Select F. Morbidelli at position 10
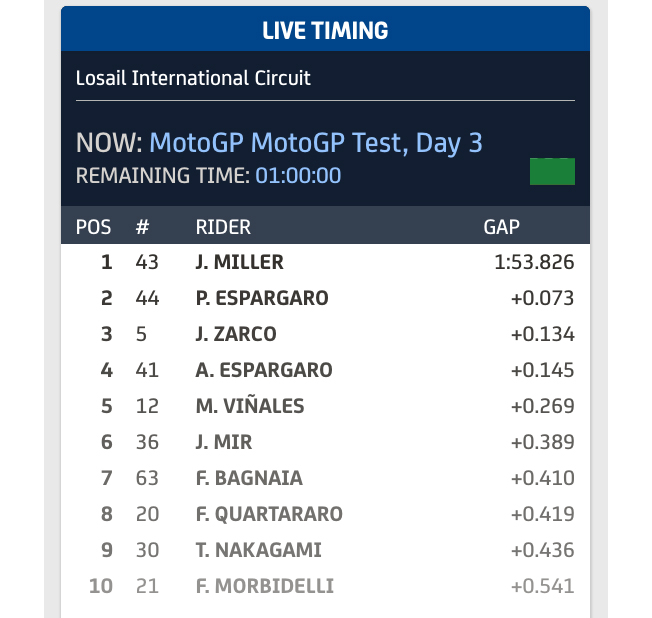652x618 pixels. click(264, 586)
